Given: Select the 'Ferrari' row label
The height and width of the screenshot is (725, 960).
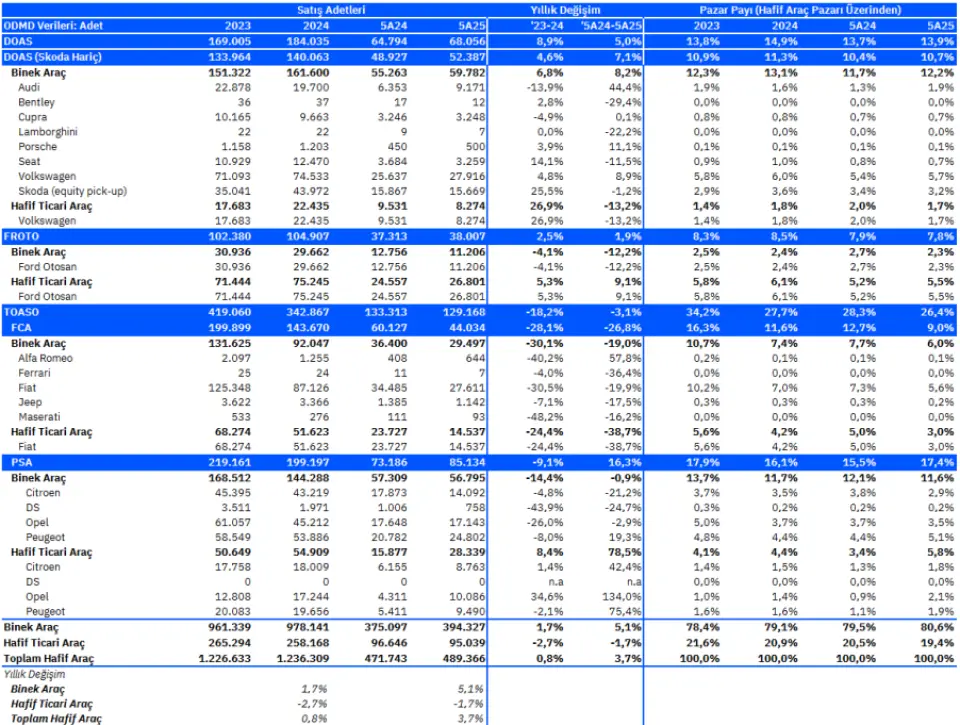Looking at the screenshot, I should pyautogui.click(x=34, y=373).
